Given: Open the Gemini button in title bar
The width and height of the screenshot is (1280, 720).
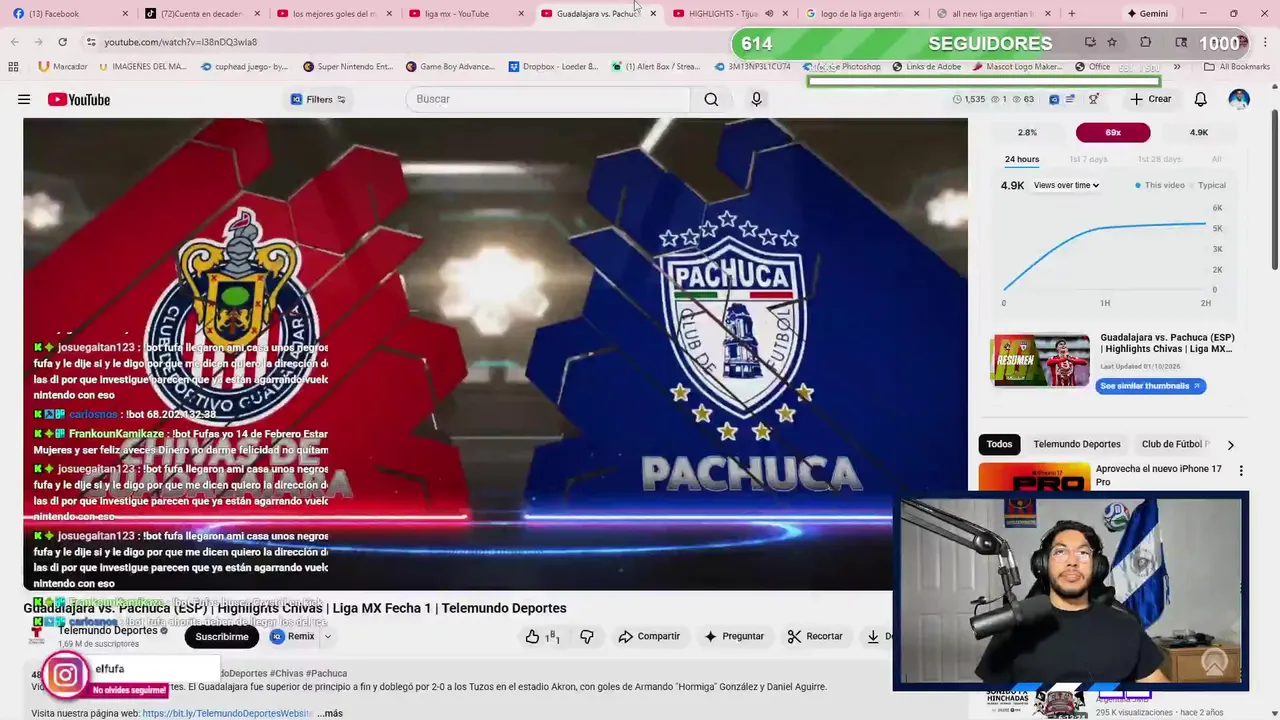Looking at the screenshot, I should (x=1147, y=14).
